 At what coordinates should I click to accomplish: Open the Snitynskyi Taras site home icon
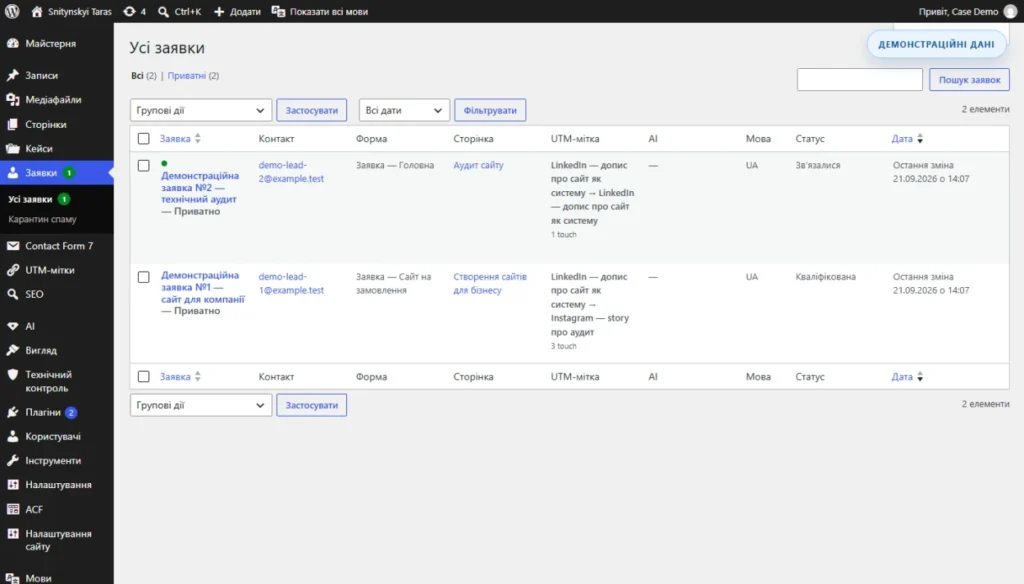[x=37, y=11]
